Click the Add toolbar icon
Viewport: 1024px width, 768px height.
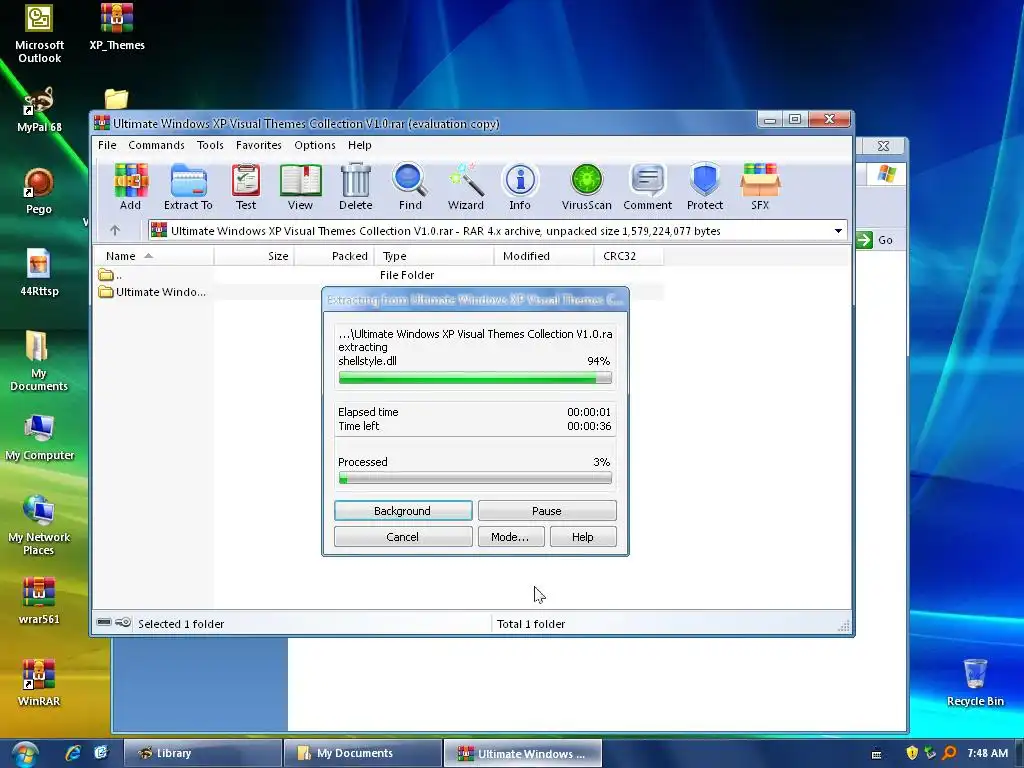[x=131, y=187]
